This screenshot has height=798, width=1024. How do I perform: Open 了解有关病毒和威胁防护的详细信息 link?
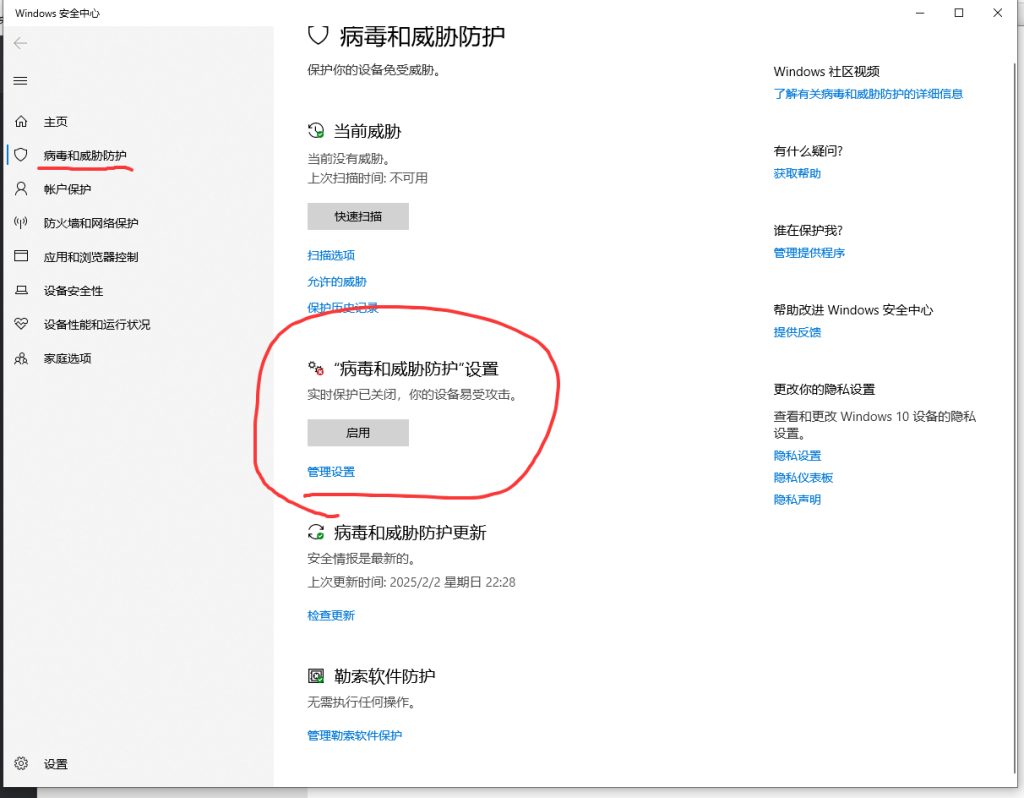(x=869, y=94)
